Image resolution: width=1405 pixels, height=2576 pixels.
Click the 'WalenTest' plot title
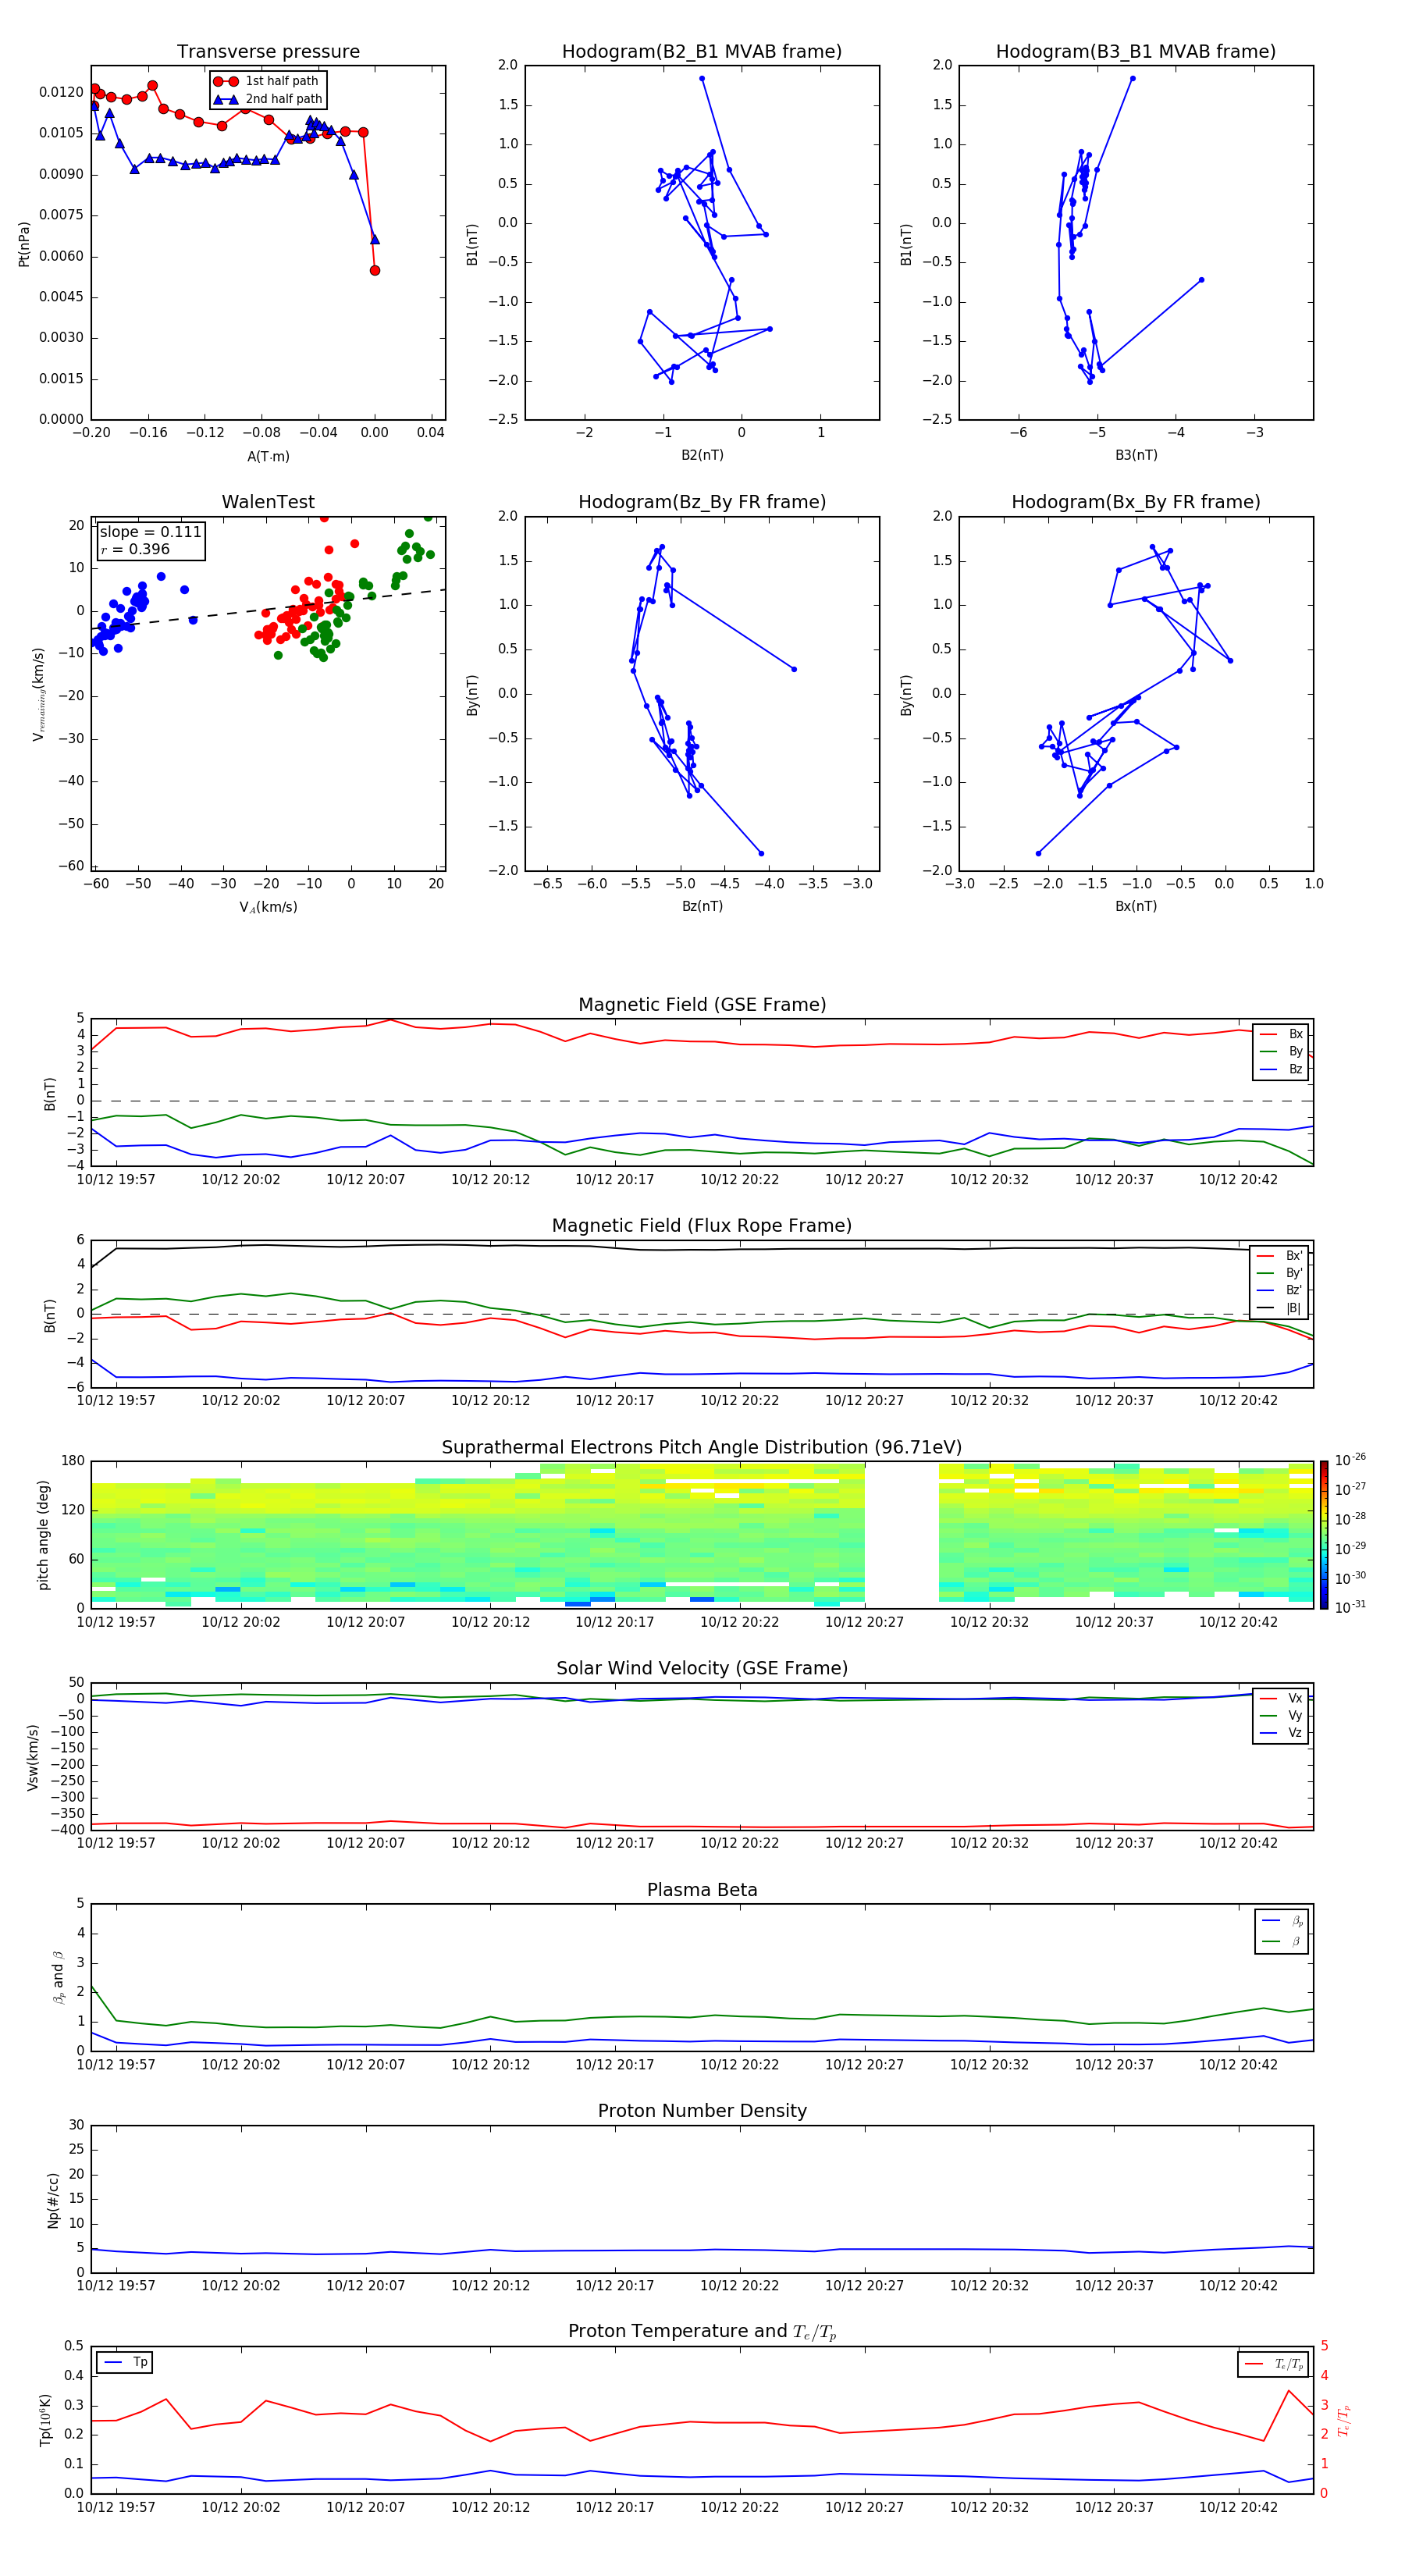pos(268,502)
